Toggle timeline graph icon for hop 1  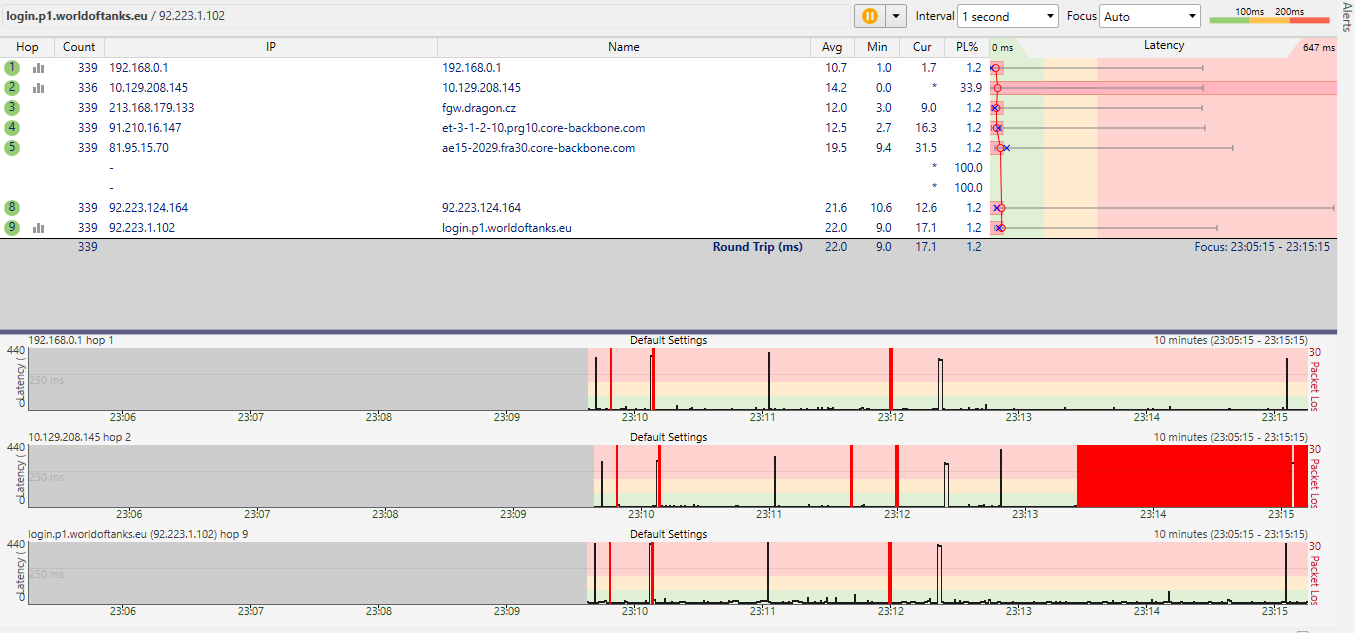39,68
